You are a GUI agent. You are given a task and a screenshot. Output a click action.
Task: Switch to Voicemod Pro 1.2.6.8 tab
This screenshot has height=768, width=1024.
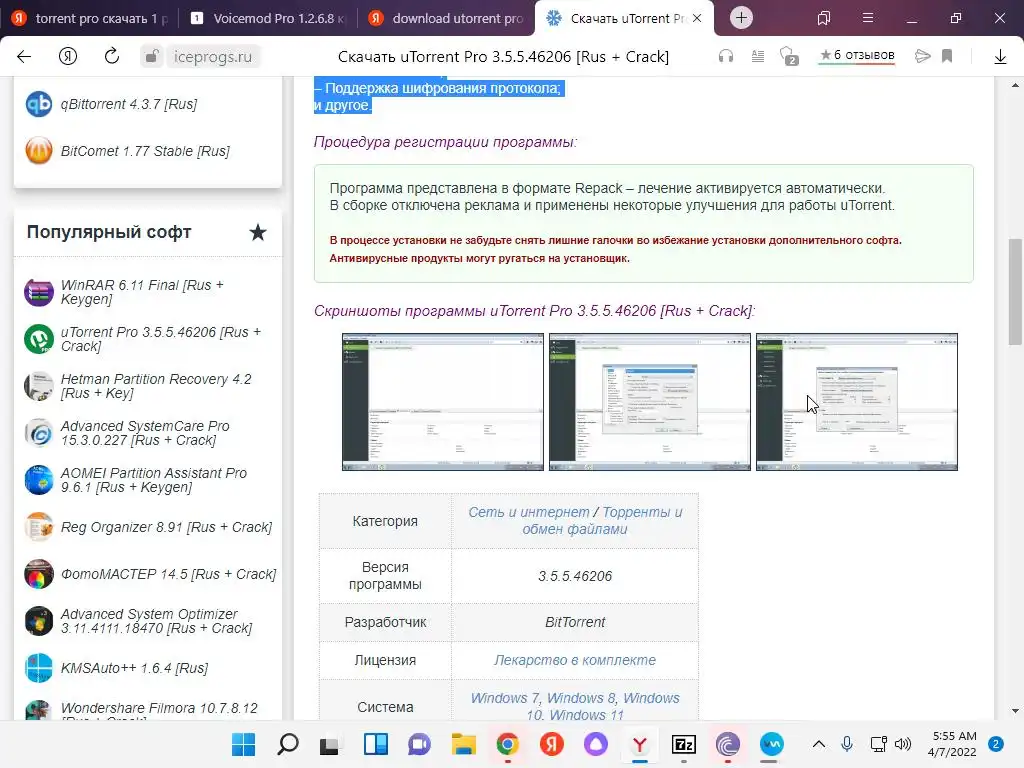click(x=268, y=18)
